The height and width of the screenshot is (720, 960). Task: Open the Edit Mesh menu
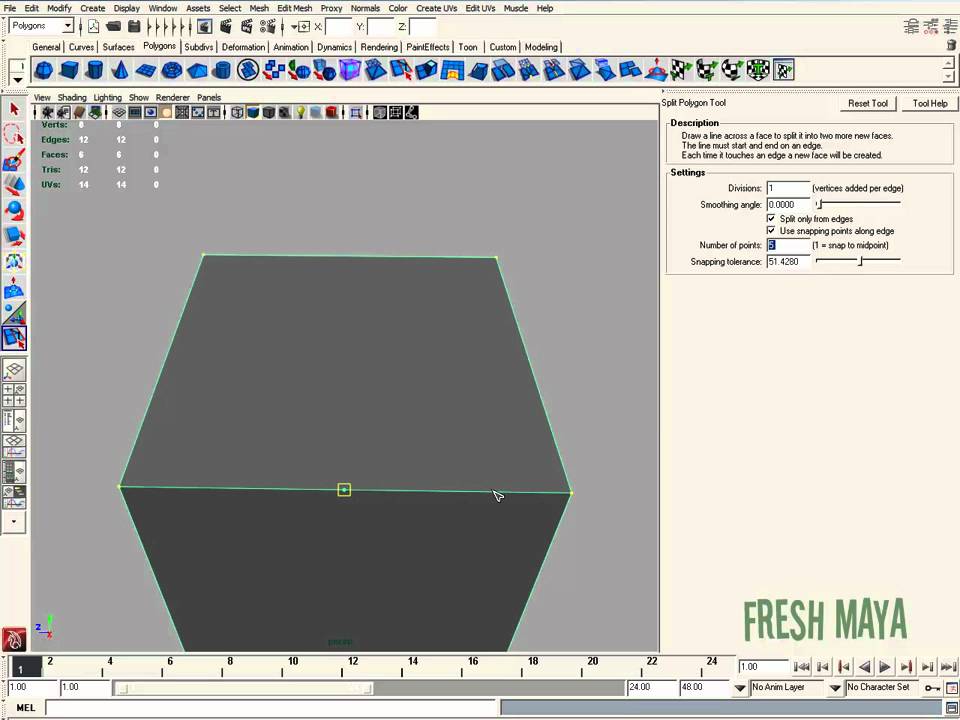click(294, 8)
